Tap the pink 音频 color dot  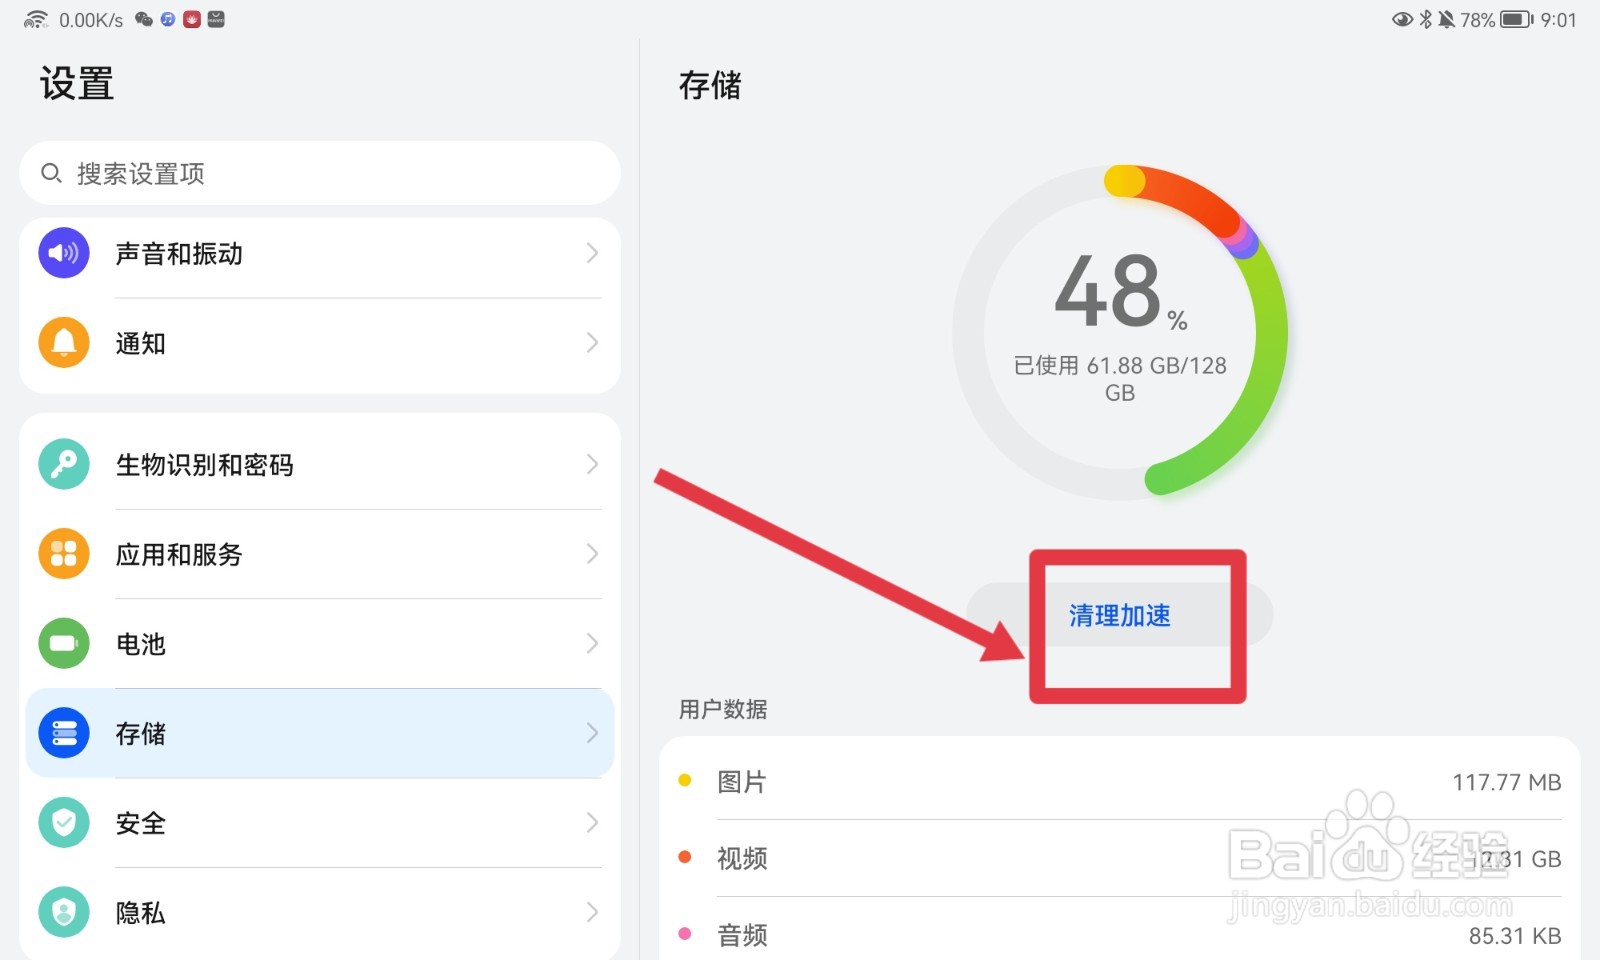[x=685, y=934]
